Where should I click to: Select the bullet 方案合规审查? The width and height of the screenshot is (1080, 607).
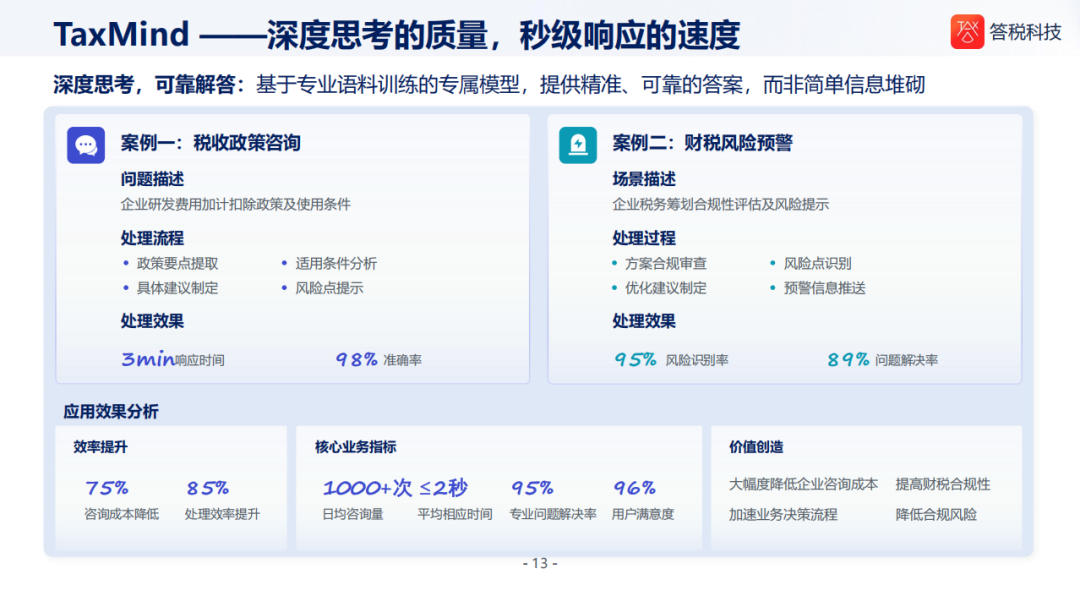point(666,263)
